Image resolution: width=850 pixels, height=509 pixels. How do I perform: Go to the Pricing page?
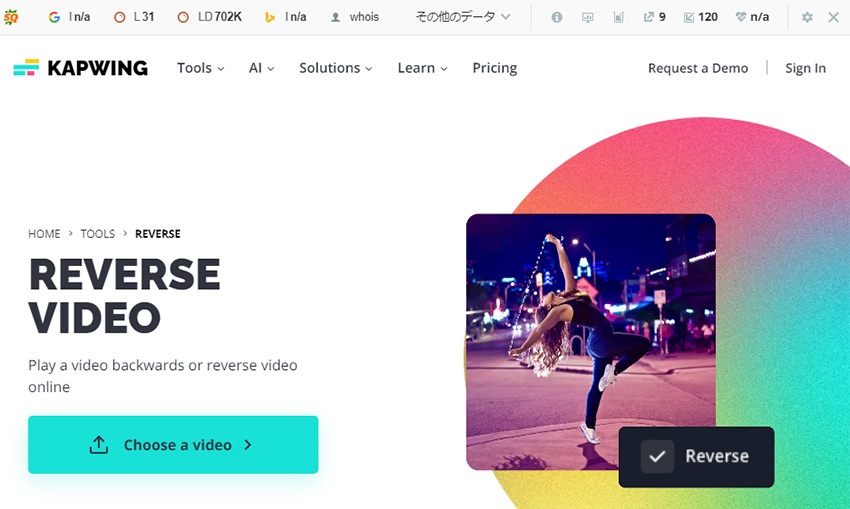(494, 68)
